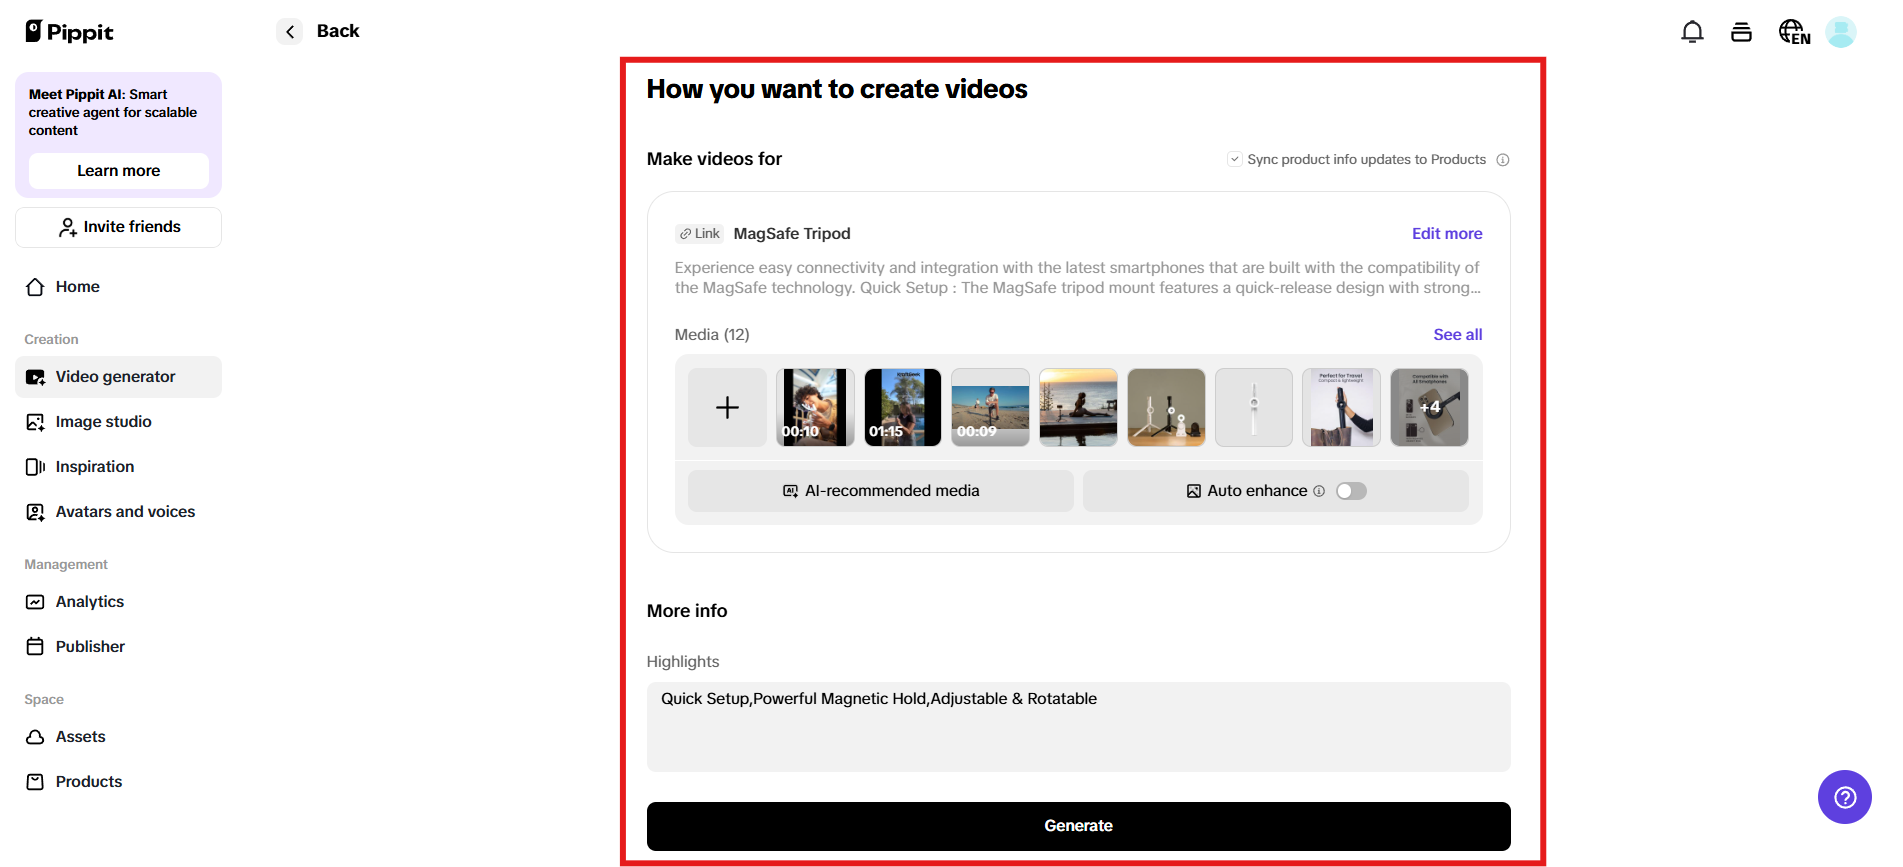The width and height of the screenshot is (1903, 867).
Task: Click the Highlights text field
Action: point(1078,727)
